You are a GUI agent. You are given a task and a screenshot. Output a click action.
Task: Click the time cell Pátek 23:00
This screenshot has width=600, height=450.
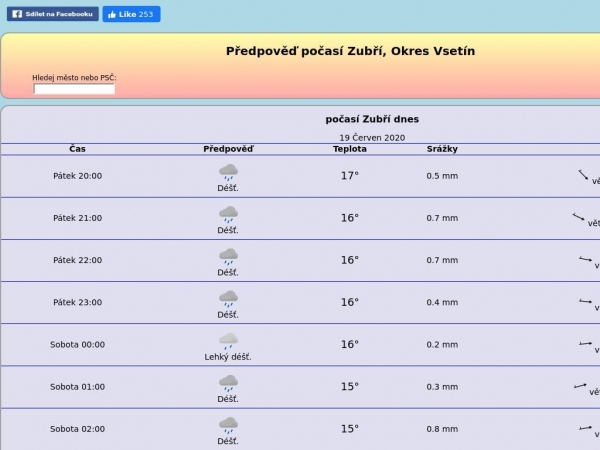[x=77, y=302]
